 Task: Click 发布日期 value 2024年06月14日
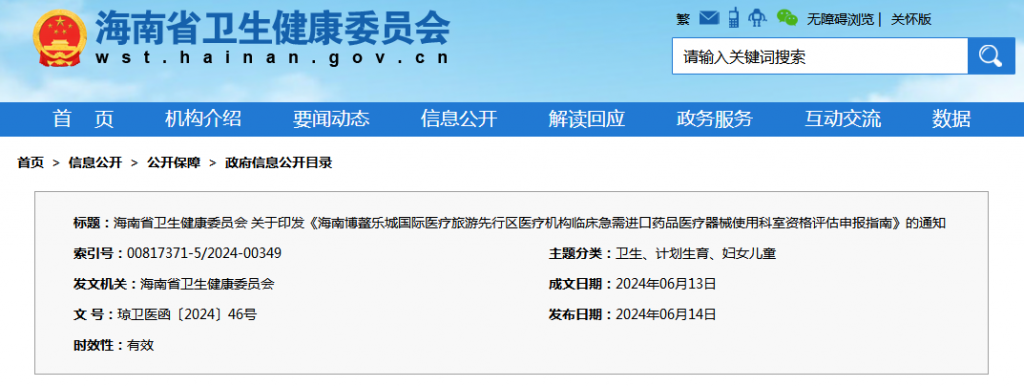665,315
